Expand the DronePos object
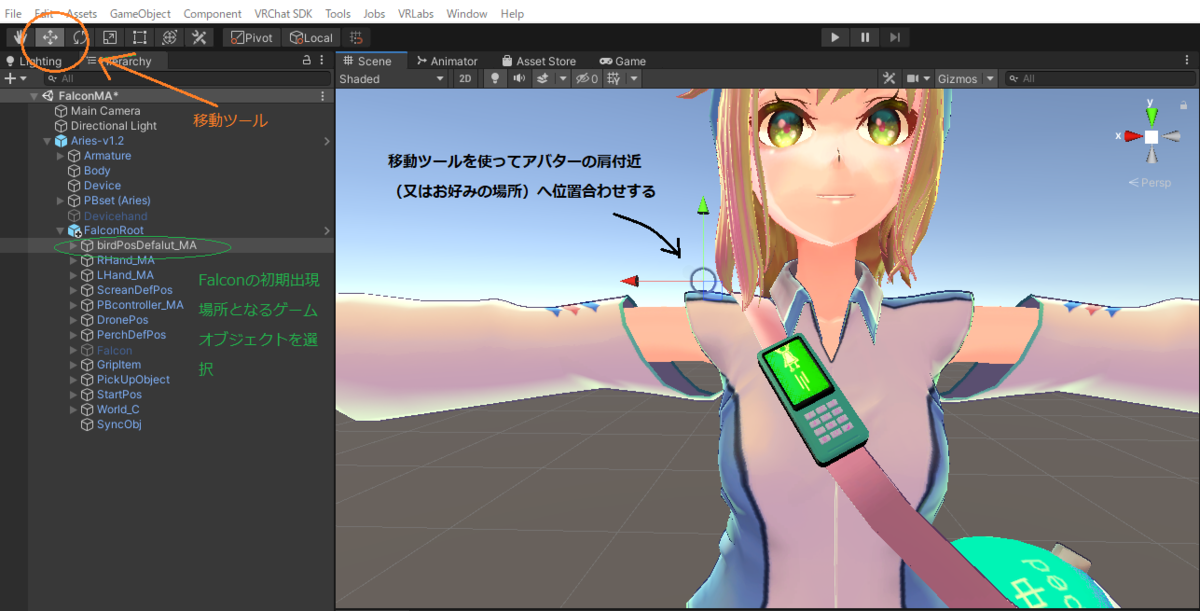 pos(73,320)
